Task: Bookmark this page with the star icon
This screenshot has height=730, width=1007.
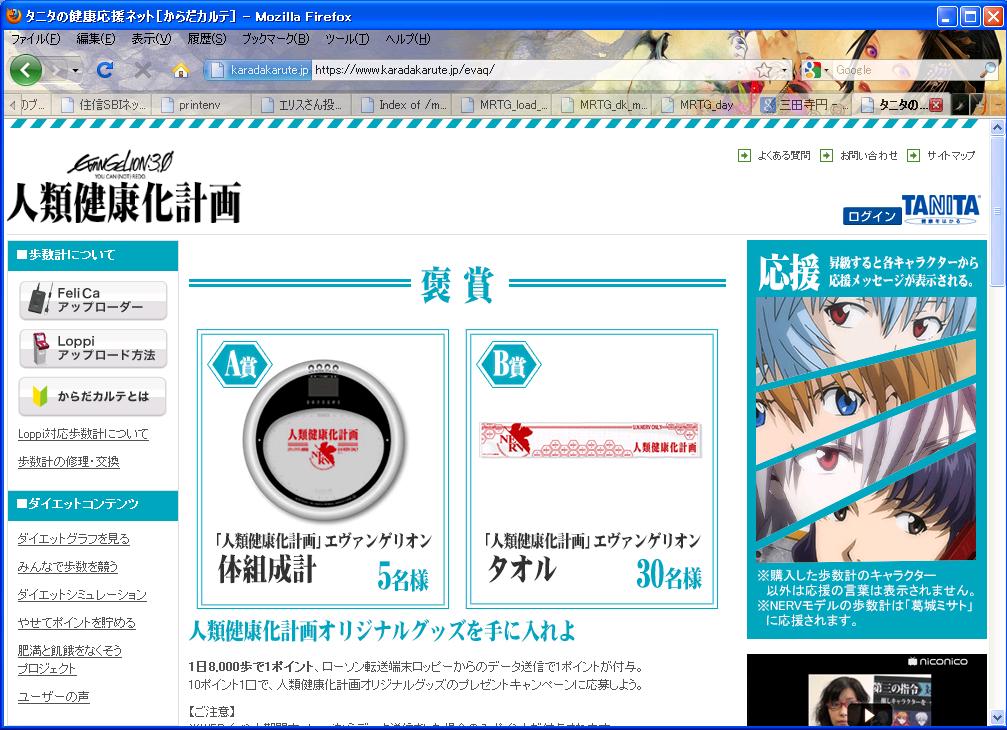Action: coord(764,69)
